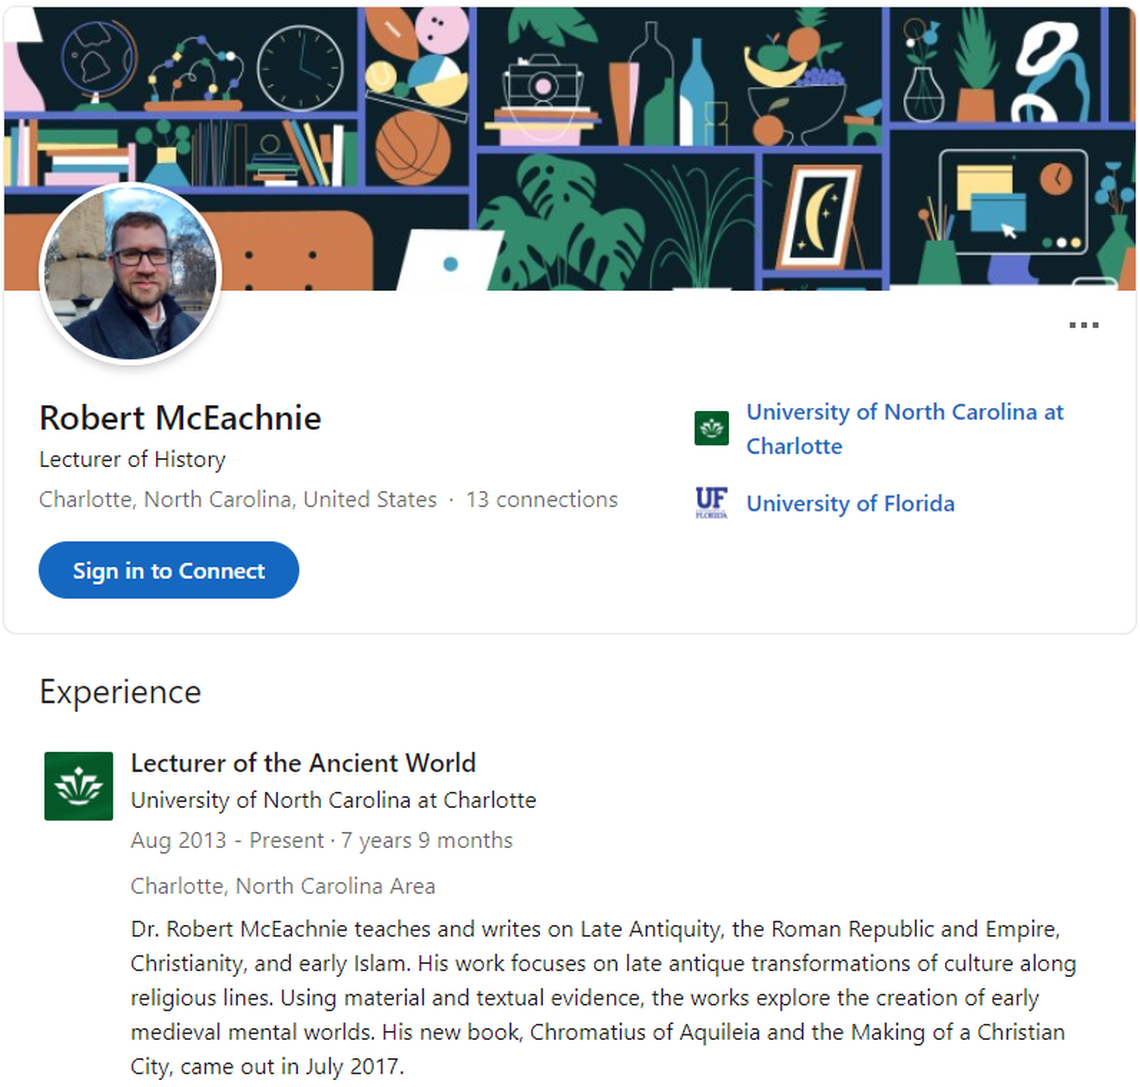Click Robert McEachnie's profile photo
Screen dimensions: 1140x1087
131,271
